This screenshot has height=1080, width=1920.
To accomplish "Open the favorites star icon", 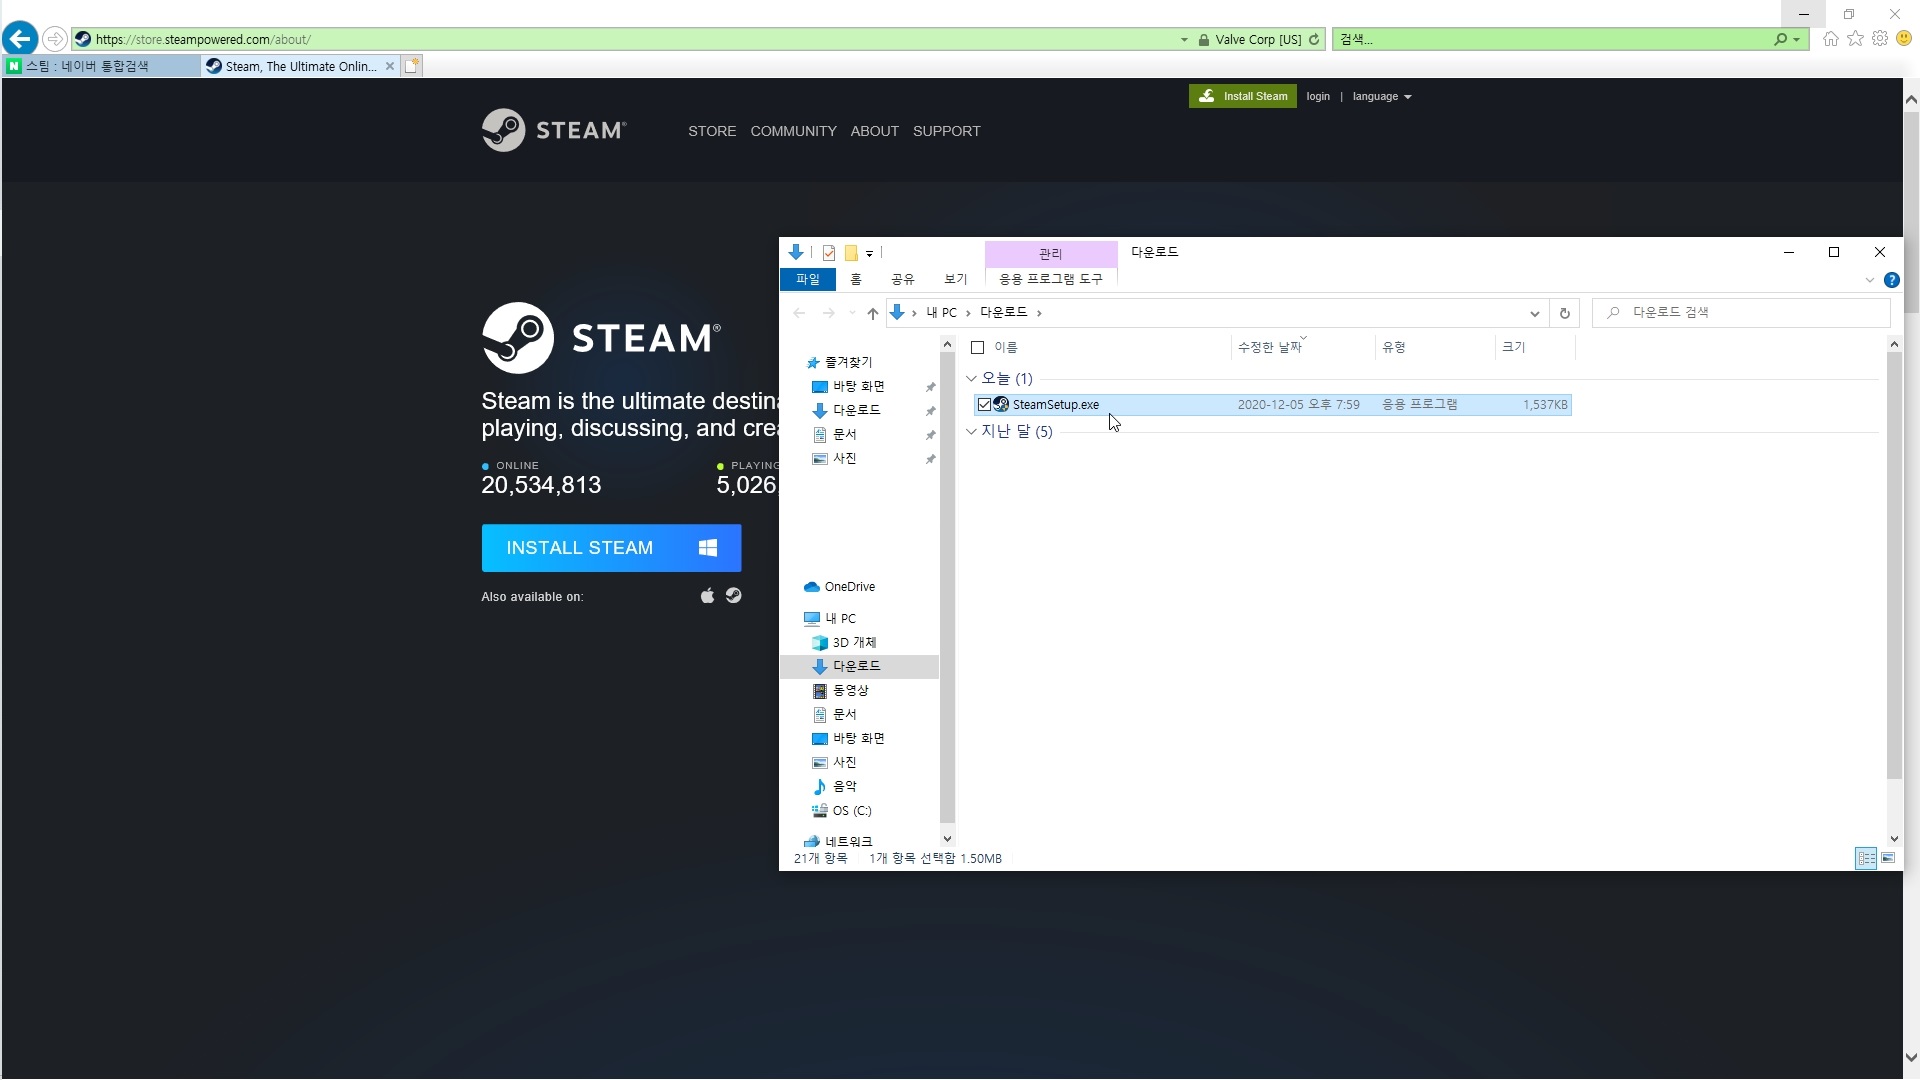I will coord(1856,39).
